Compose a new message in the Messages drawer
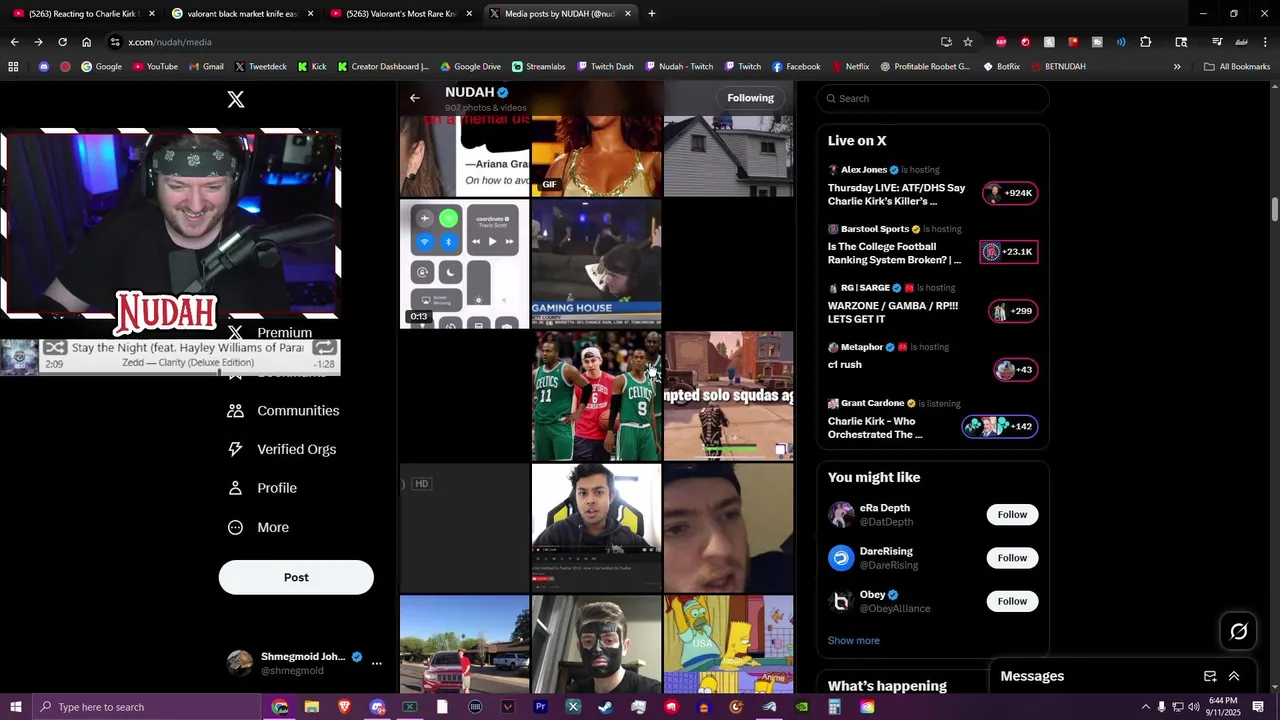Viewport: 1280px width, 720px height. pyautogui.click(x=1210, y=676)
